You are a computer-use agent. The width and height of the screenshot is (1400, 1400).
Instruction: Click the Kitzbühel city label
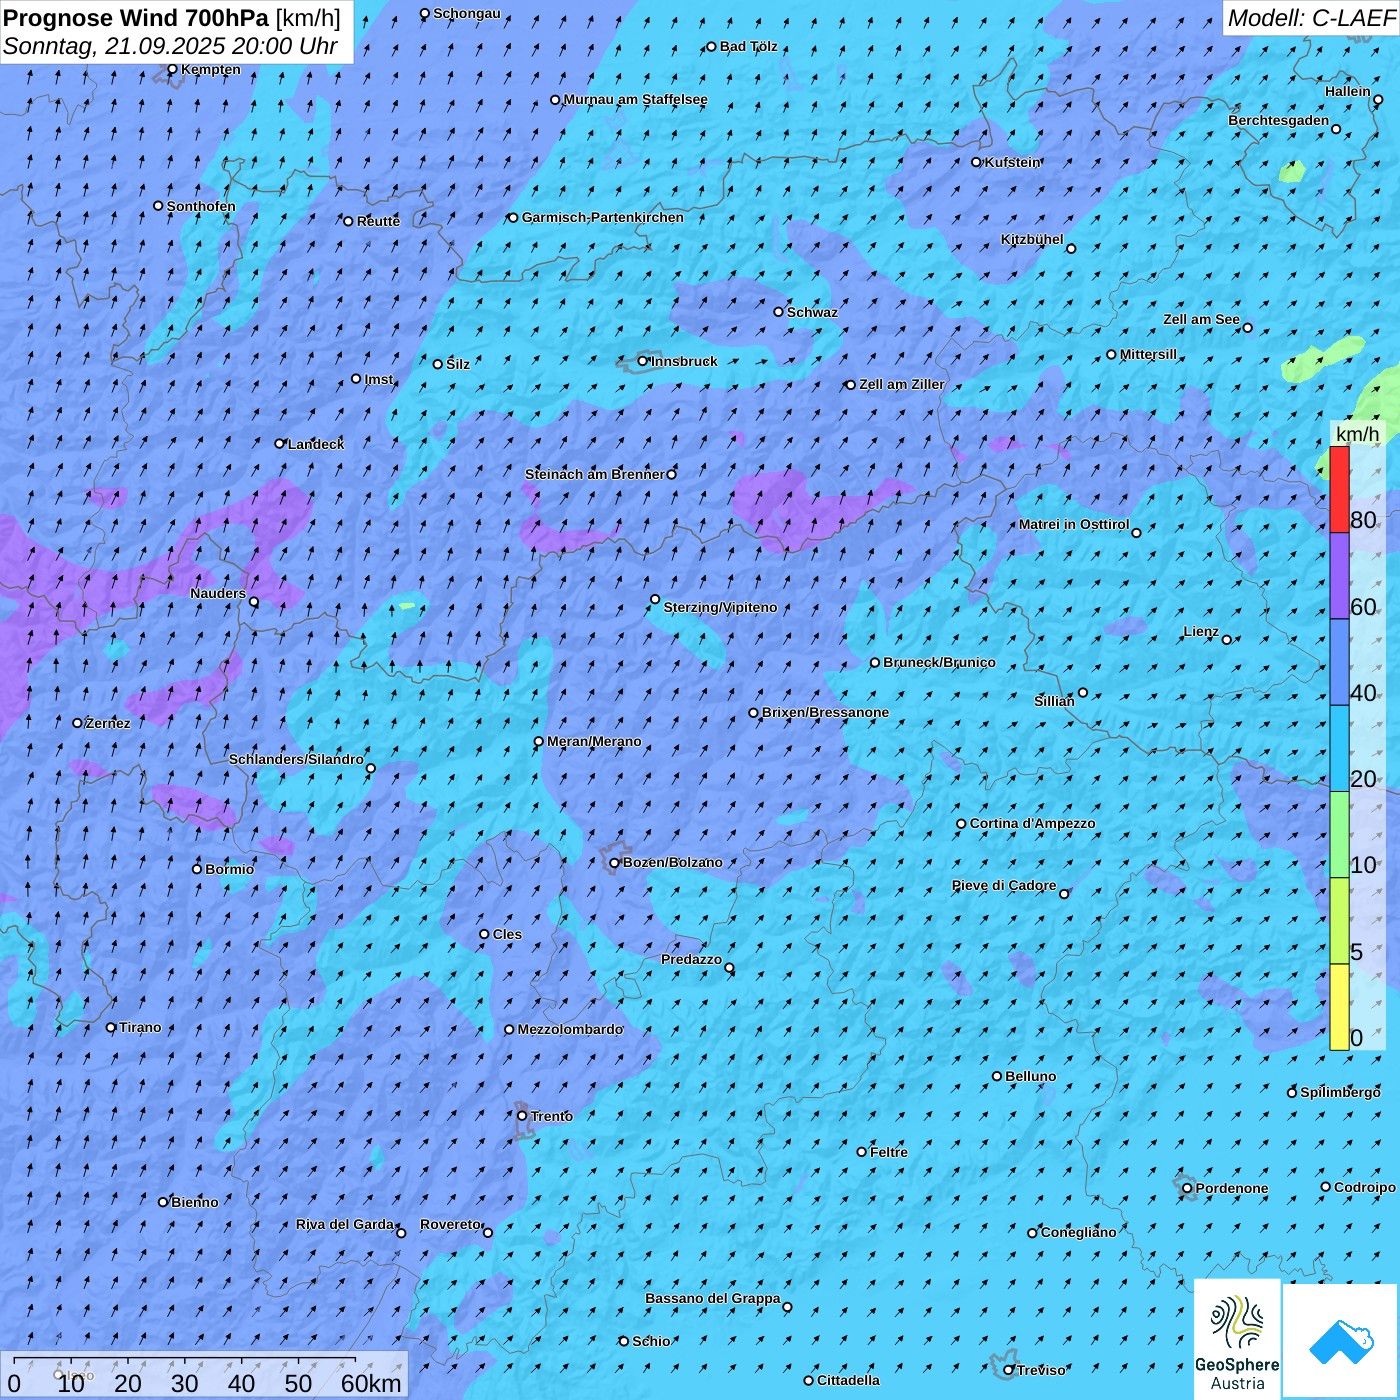[1032, 240]
